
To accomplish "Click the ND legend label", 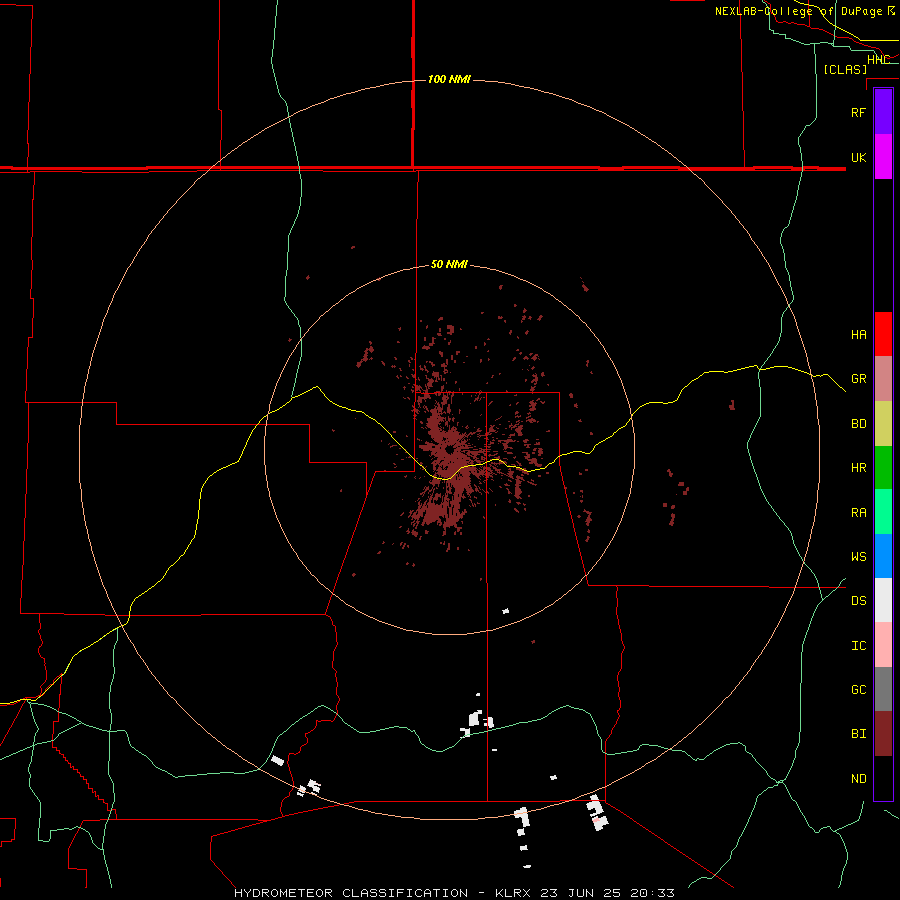I will coord(858,779).
